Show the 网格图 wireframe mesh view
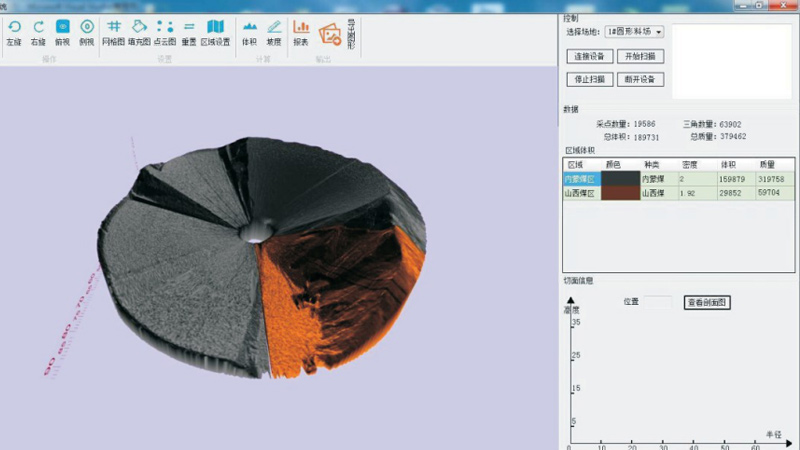 [113, 28]
